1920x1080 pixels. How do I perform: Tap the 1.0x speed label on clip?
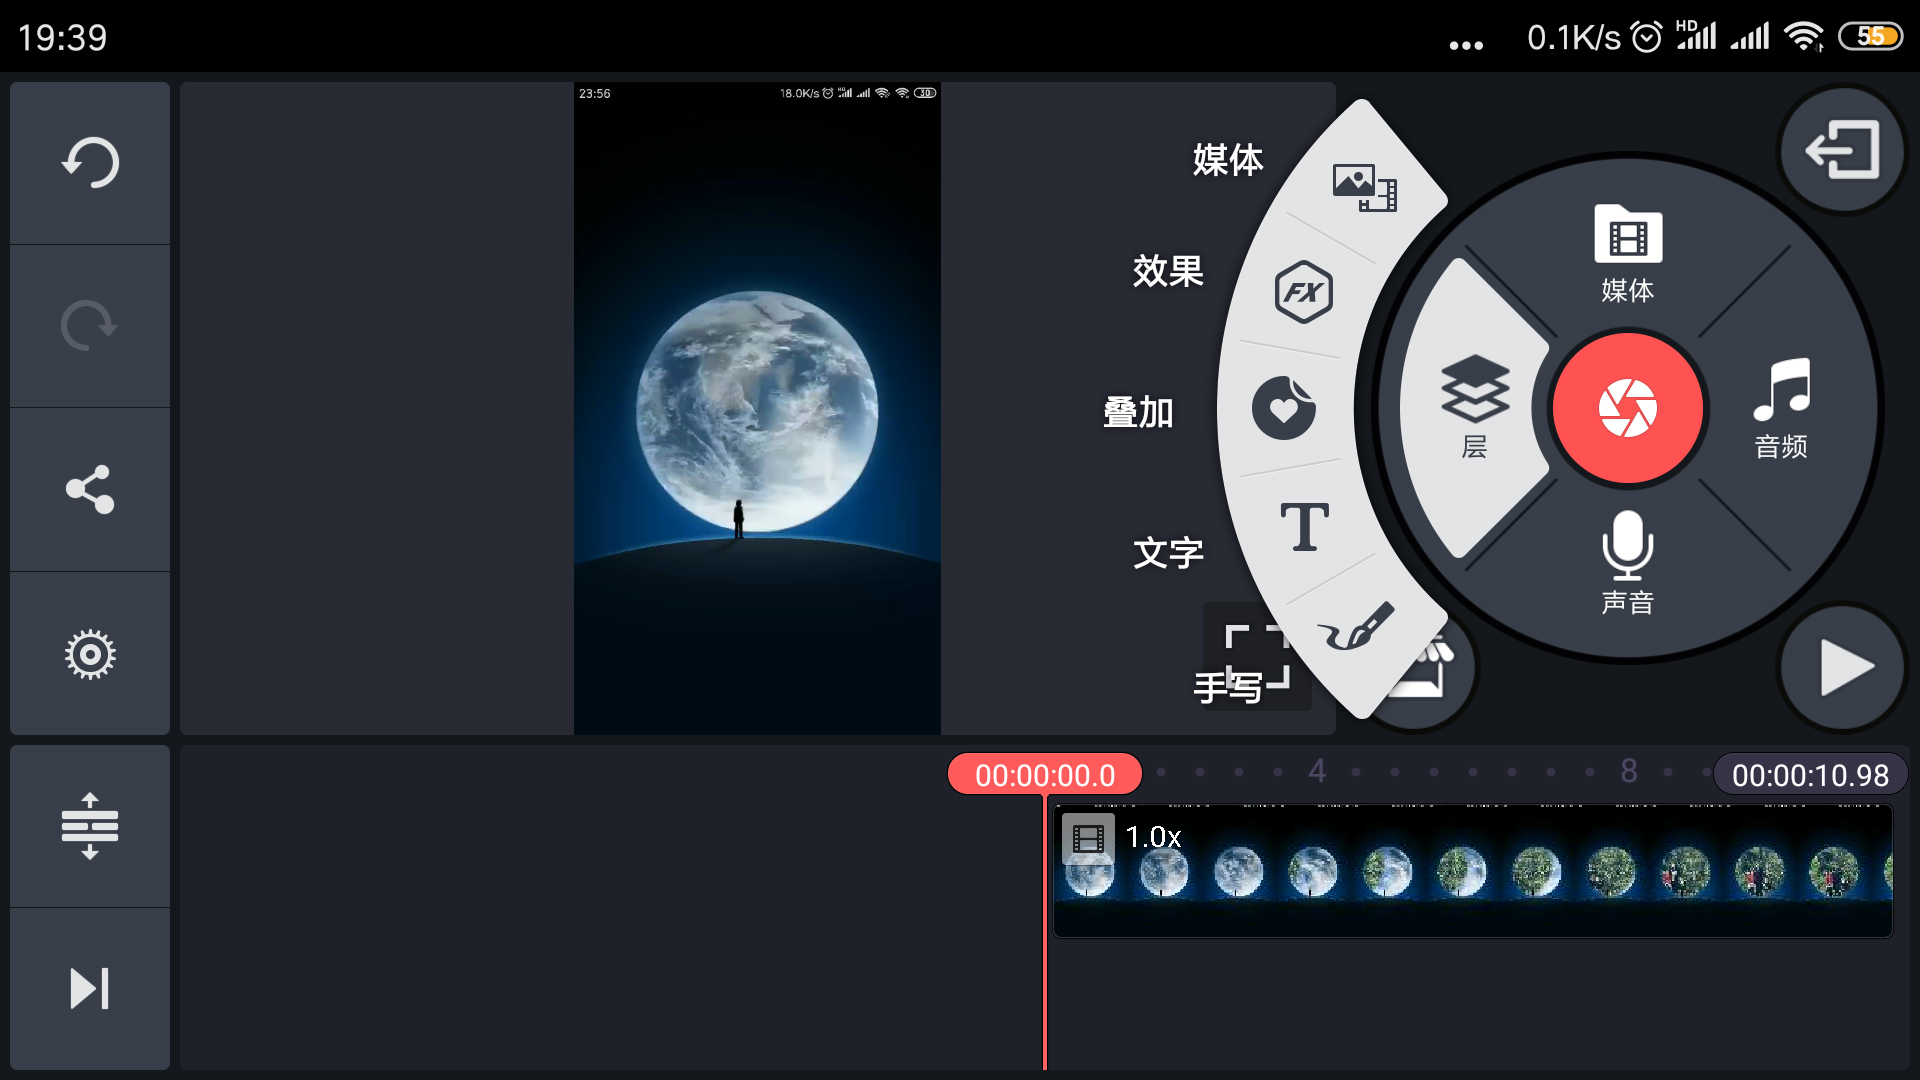[x=1153, y=837]
